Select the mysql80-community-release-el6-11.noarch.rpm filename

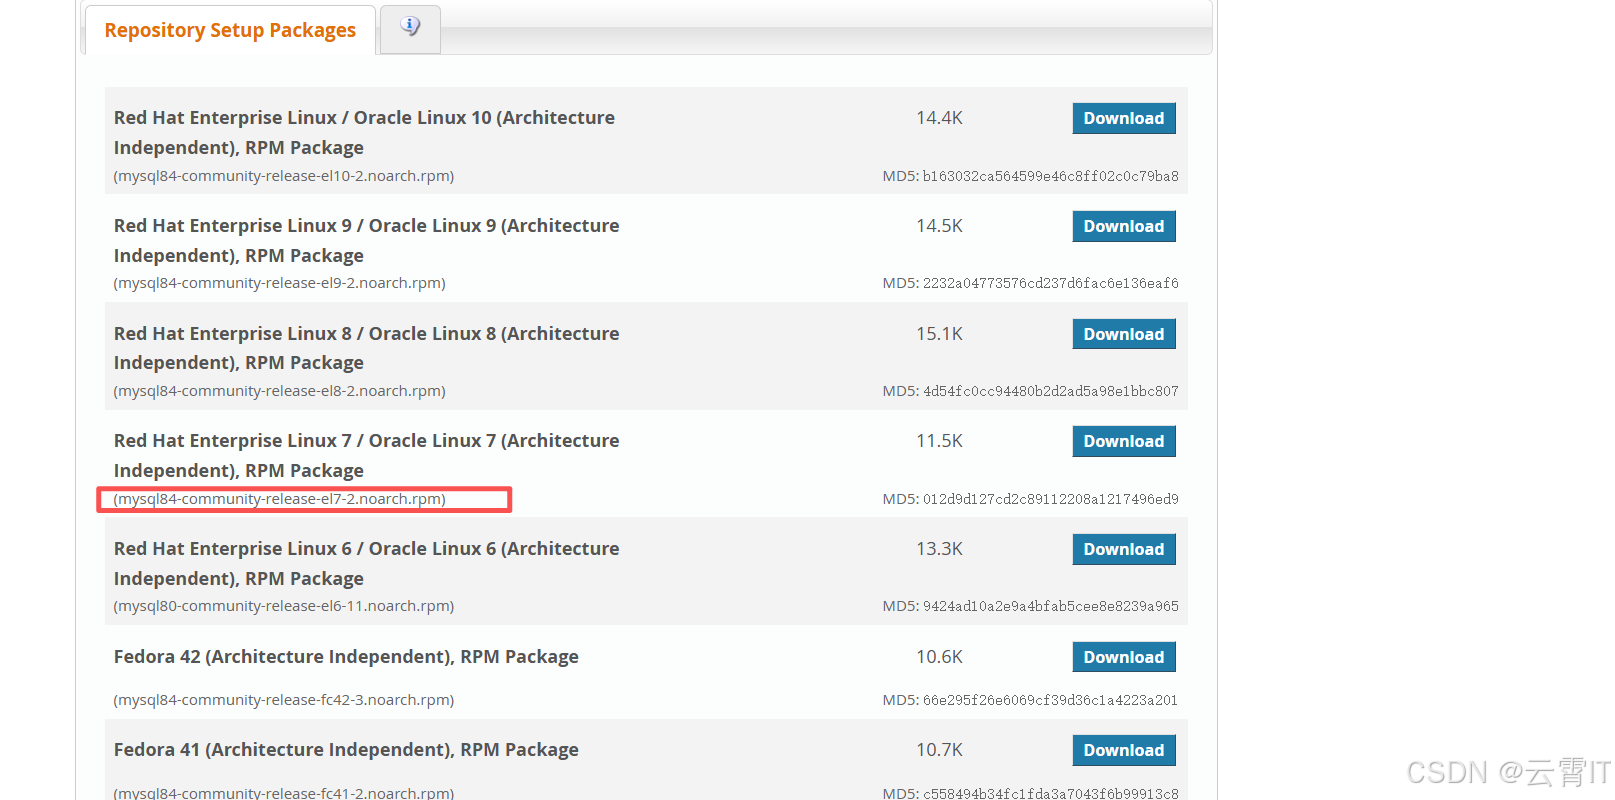pyautogui.click(x=284, y=606)
